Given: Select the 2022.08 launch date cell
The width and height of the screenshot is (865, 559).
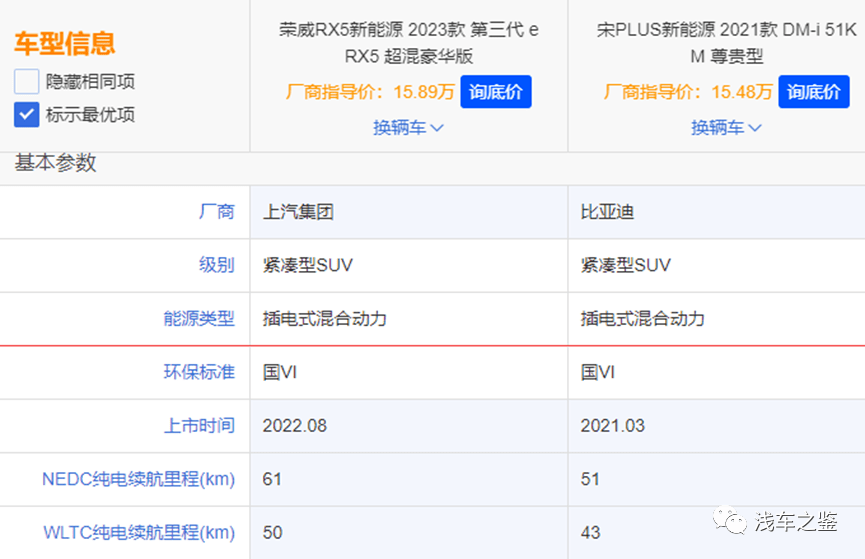Looking at the screenshot, I should click(x=409, y=426).
